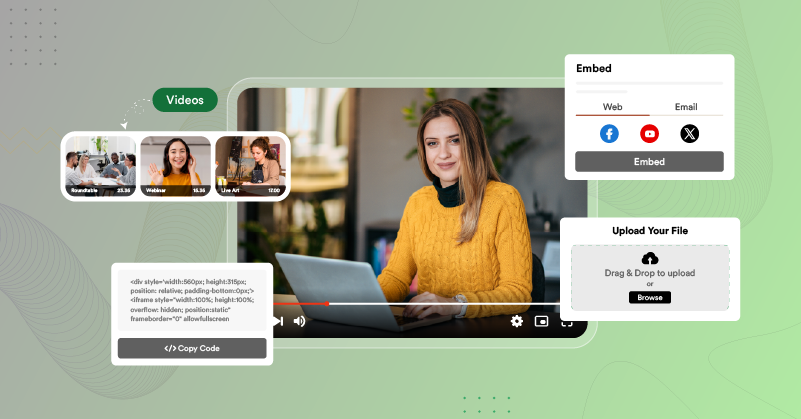Open the Webinar video thumbnail
The width and height of the screenshot is (801, 419).
[175, 166]
